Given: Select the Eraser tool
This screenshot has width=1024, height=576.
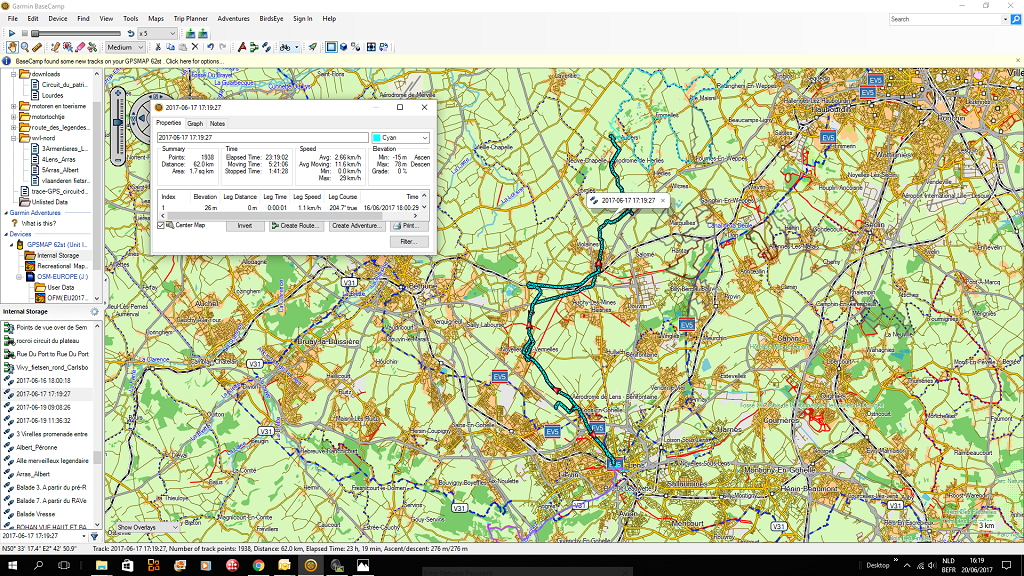Looking at the screenshot, I should [x=80, y=47].
